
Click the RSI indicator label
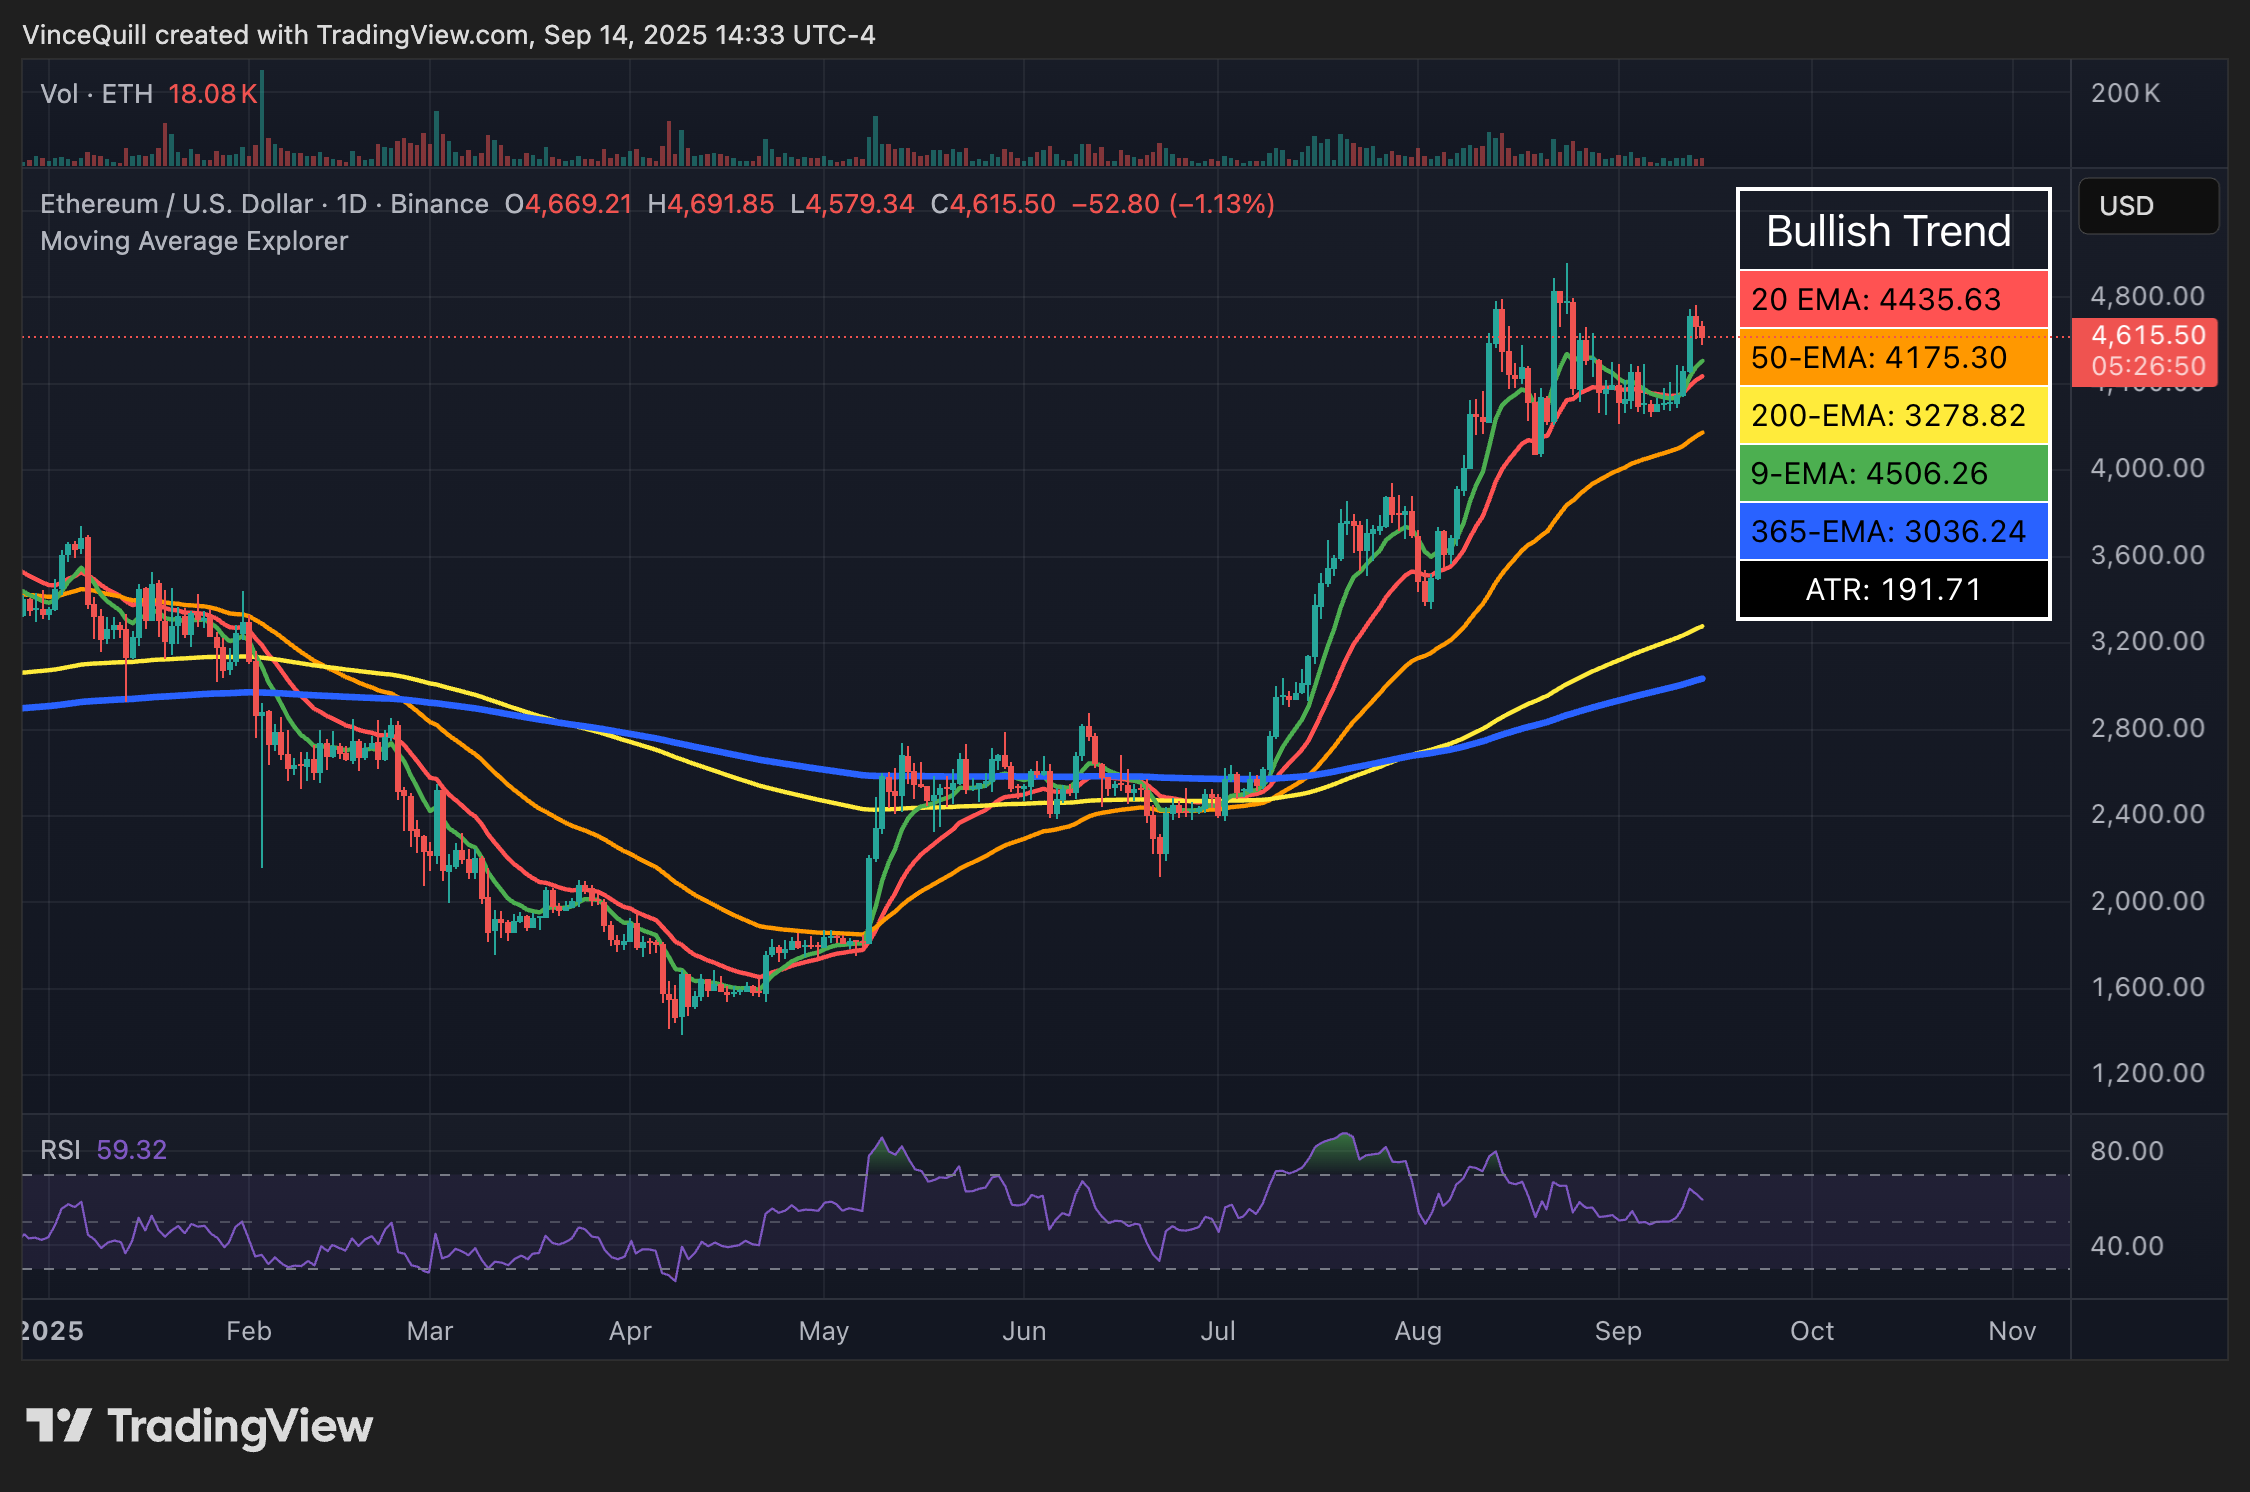tap(62, 1149)
